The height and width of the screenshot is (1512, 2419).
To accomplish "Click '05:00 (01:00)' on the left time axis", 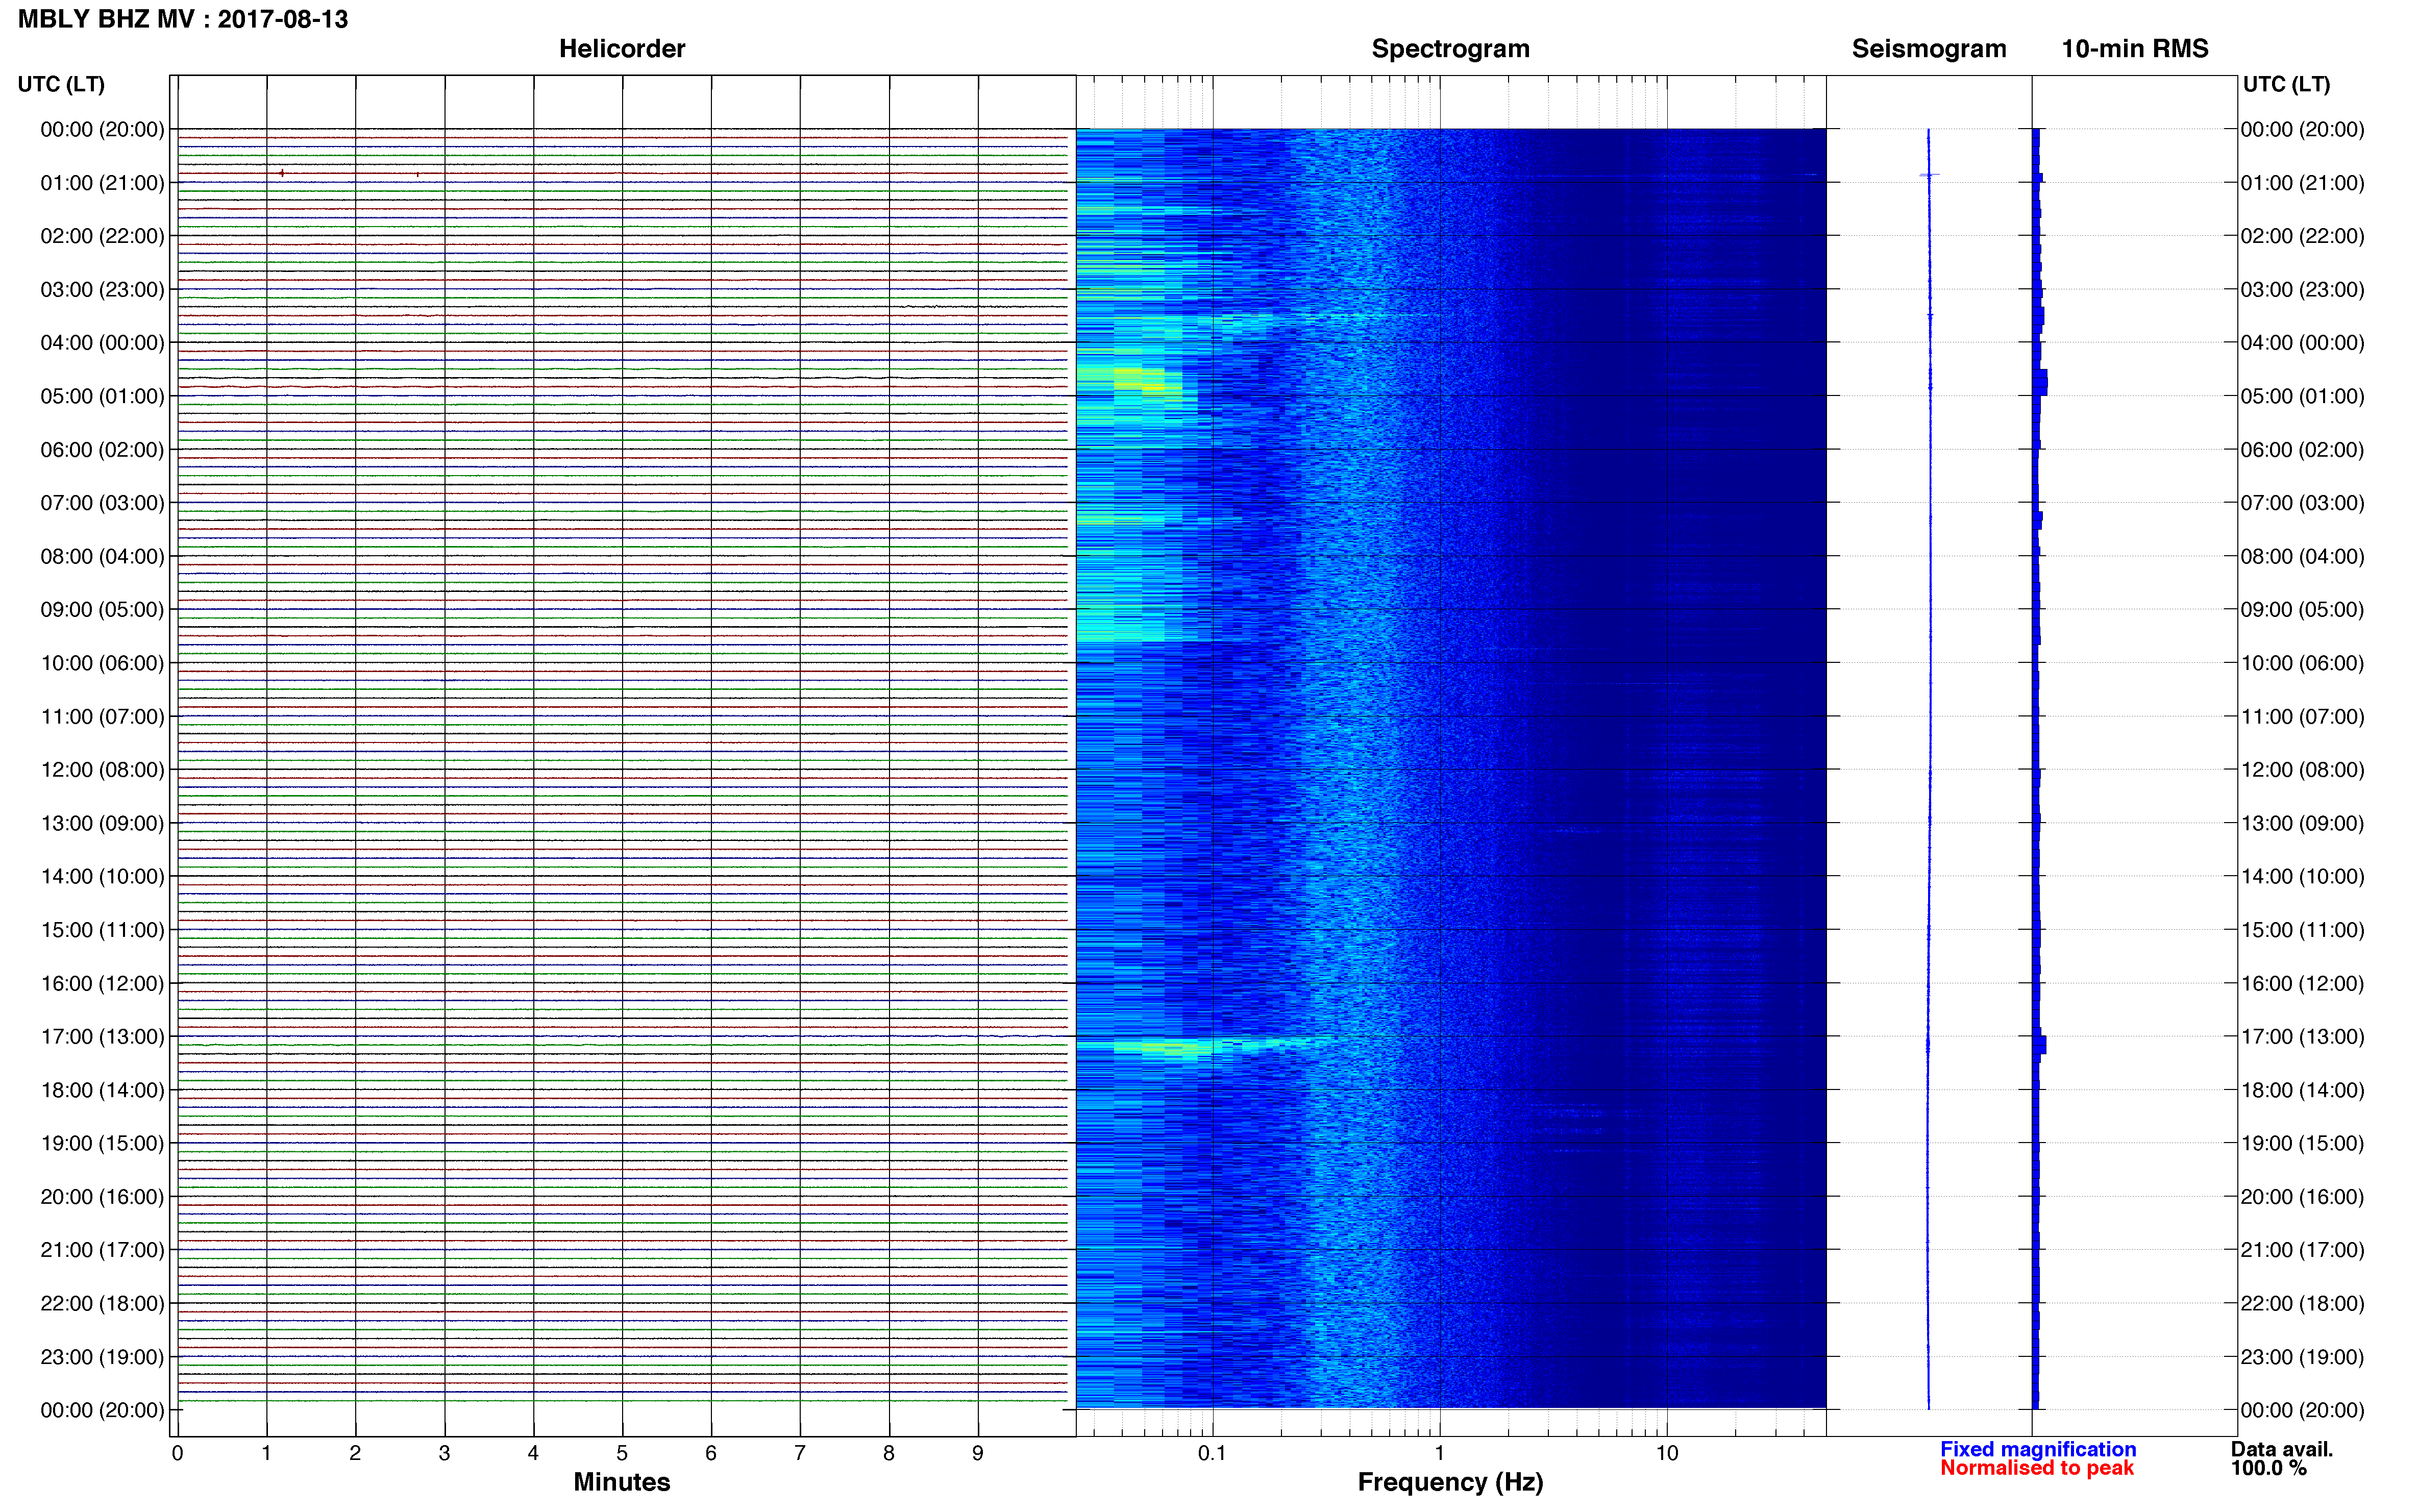I will pyautogui.click(x=102, y=396).
